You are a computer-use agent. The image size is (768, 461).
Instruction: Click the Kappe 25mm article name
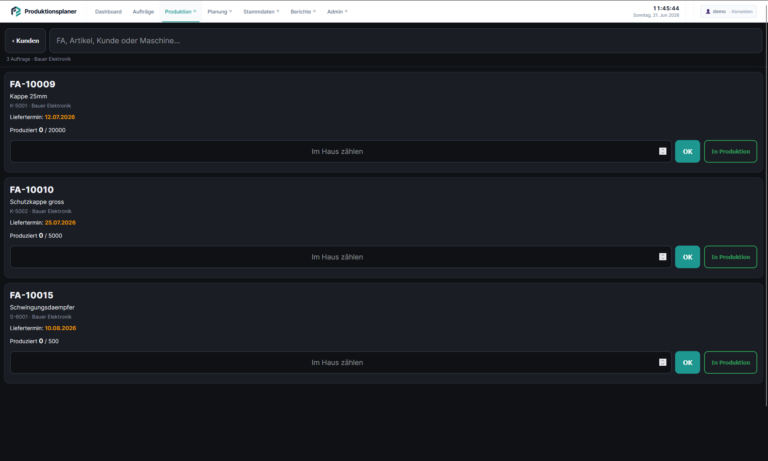(x=28, y=97)
